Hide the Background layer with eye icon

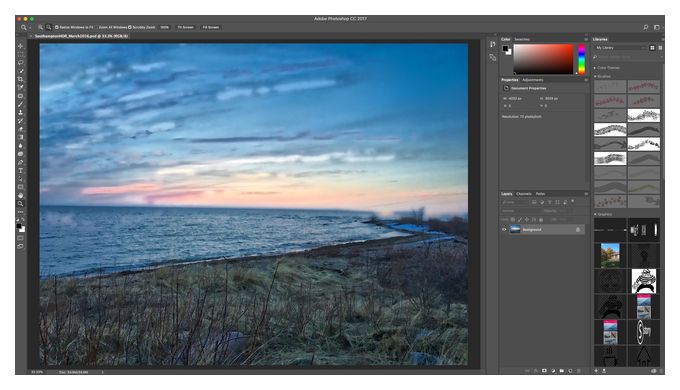click(x=504, y=229)
